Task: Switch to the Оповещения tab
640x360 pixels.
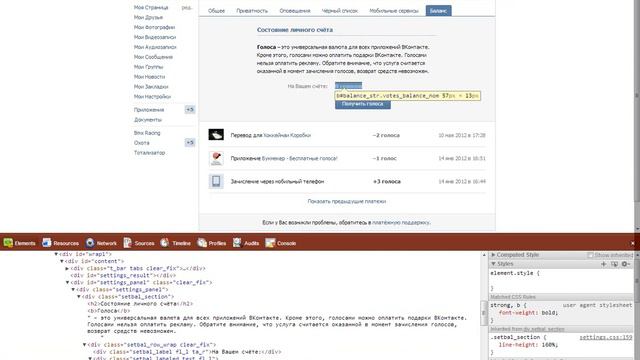Action: tap(295, 11)
